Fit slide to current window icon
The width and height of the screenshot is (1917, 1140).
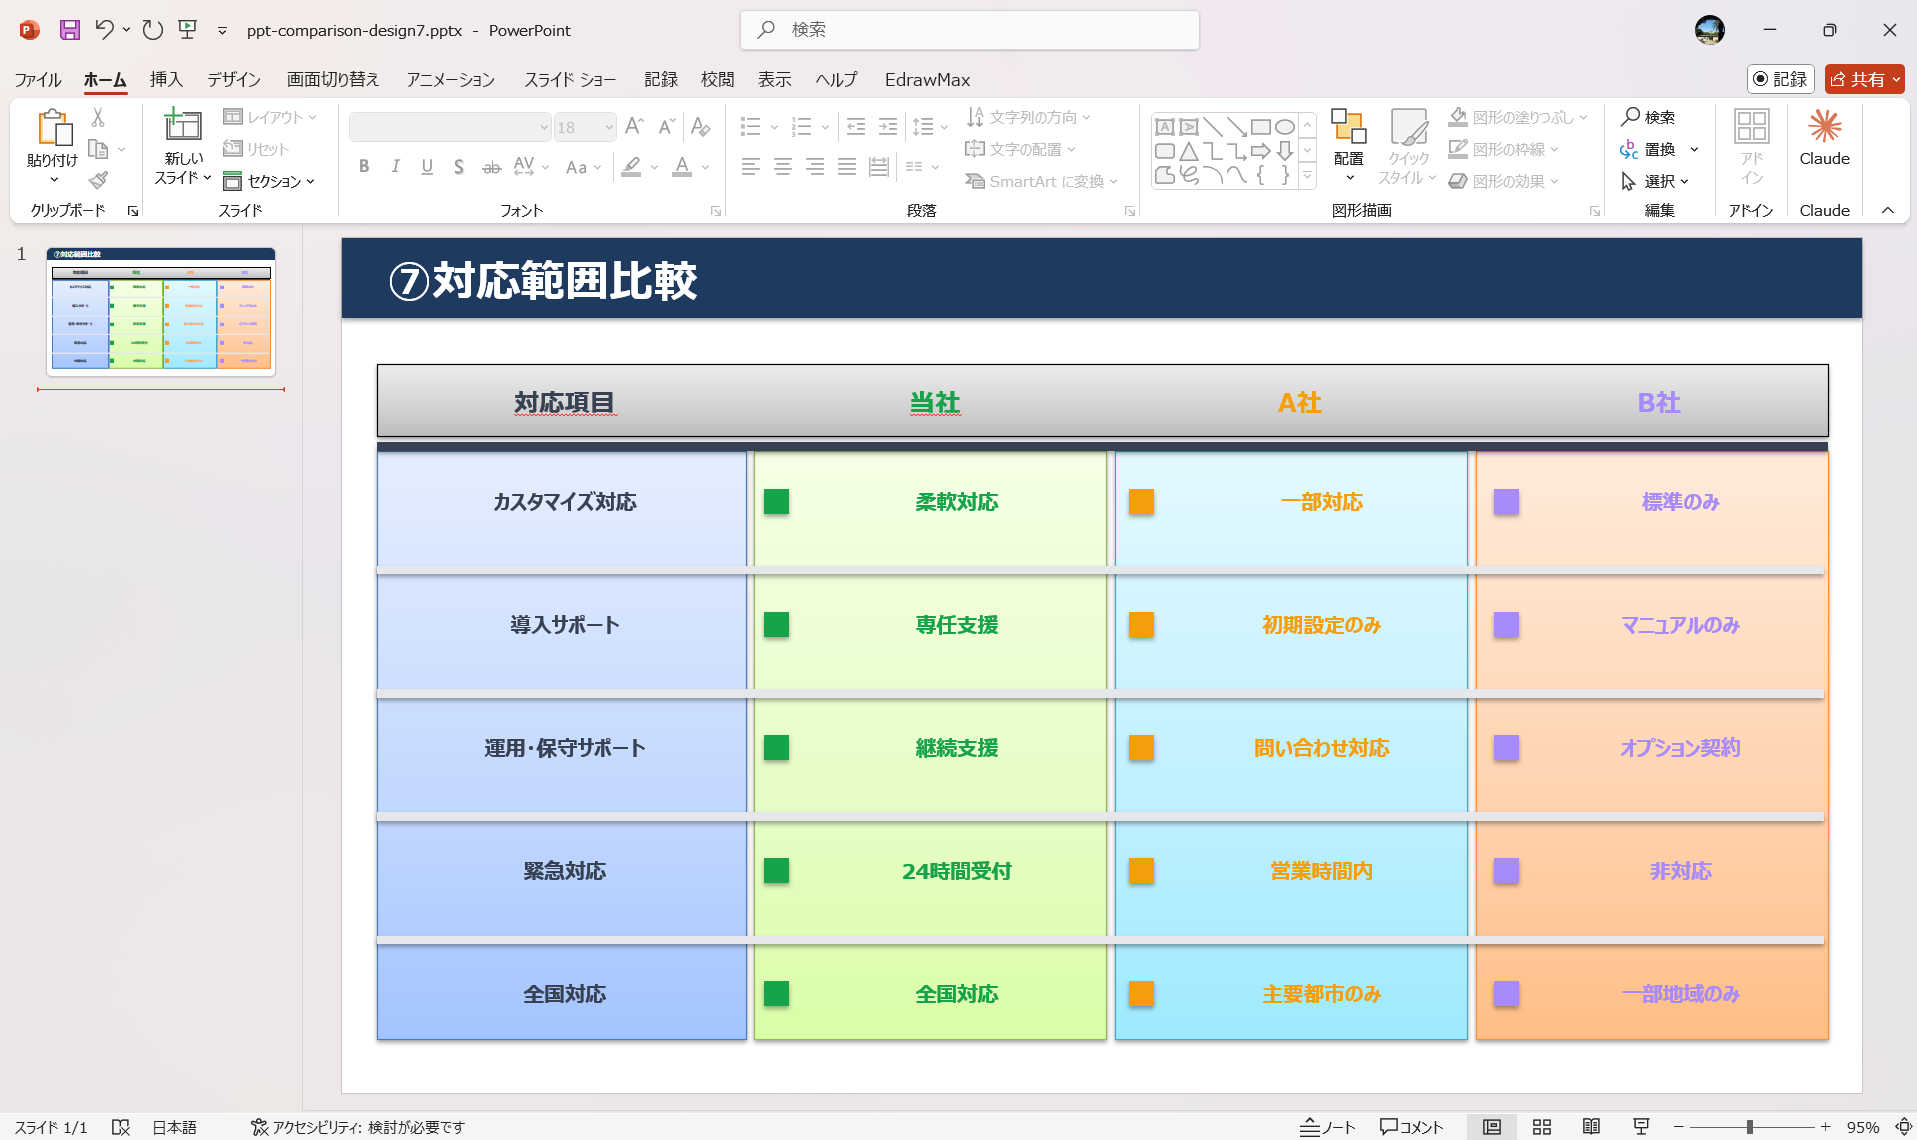click(1904, 1127)
